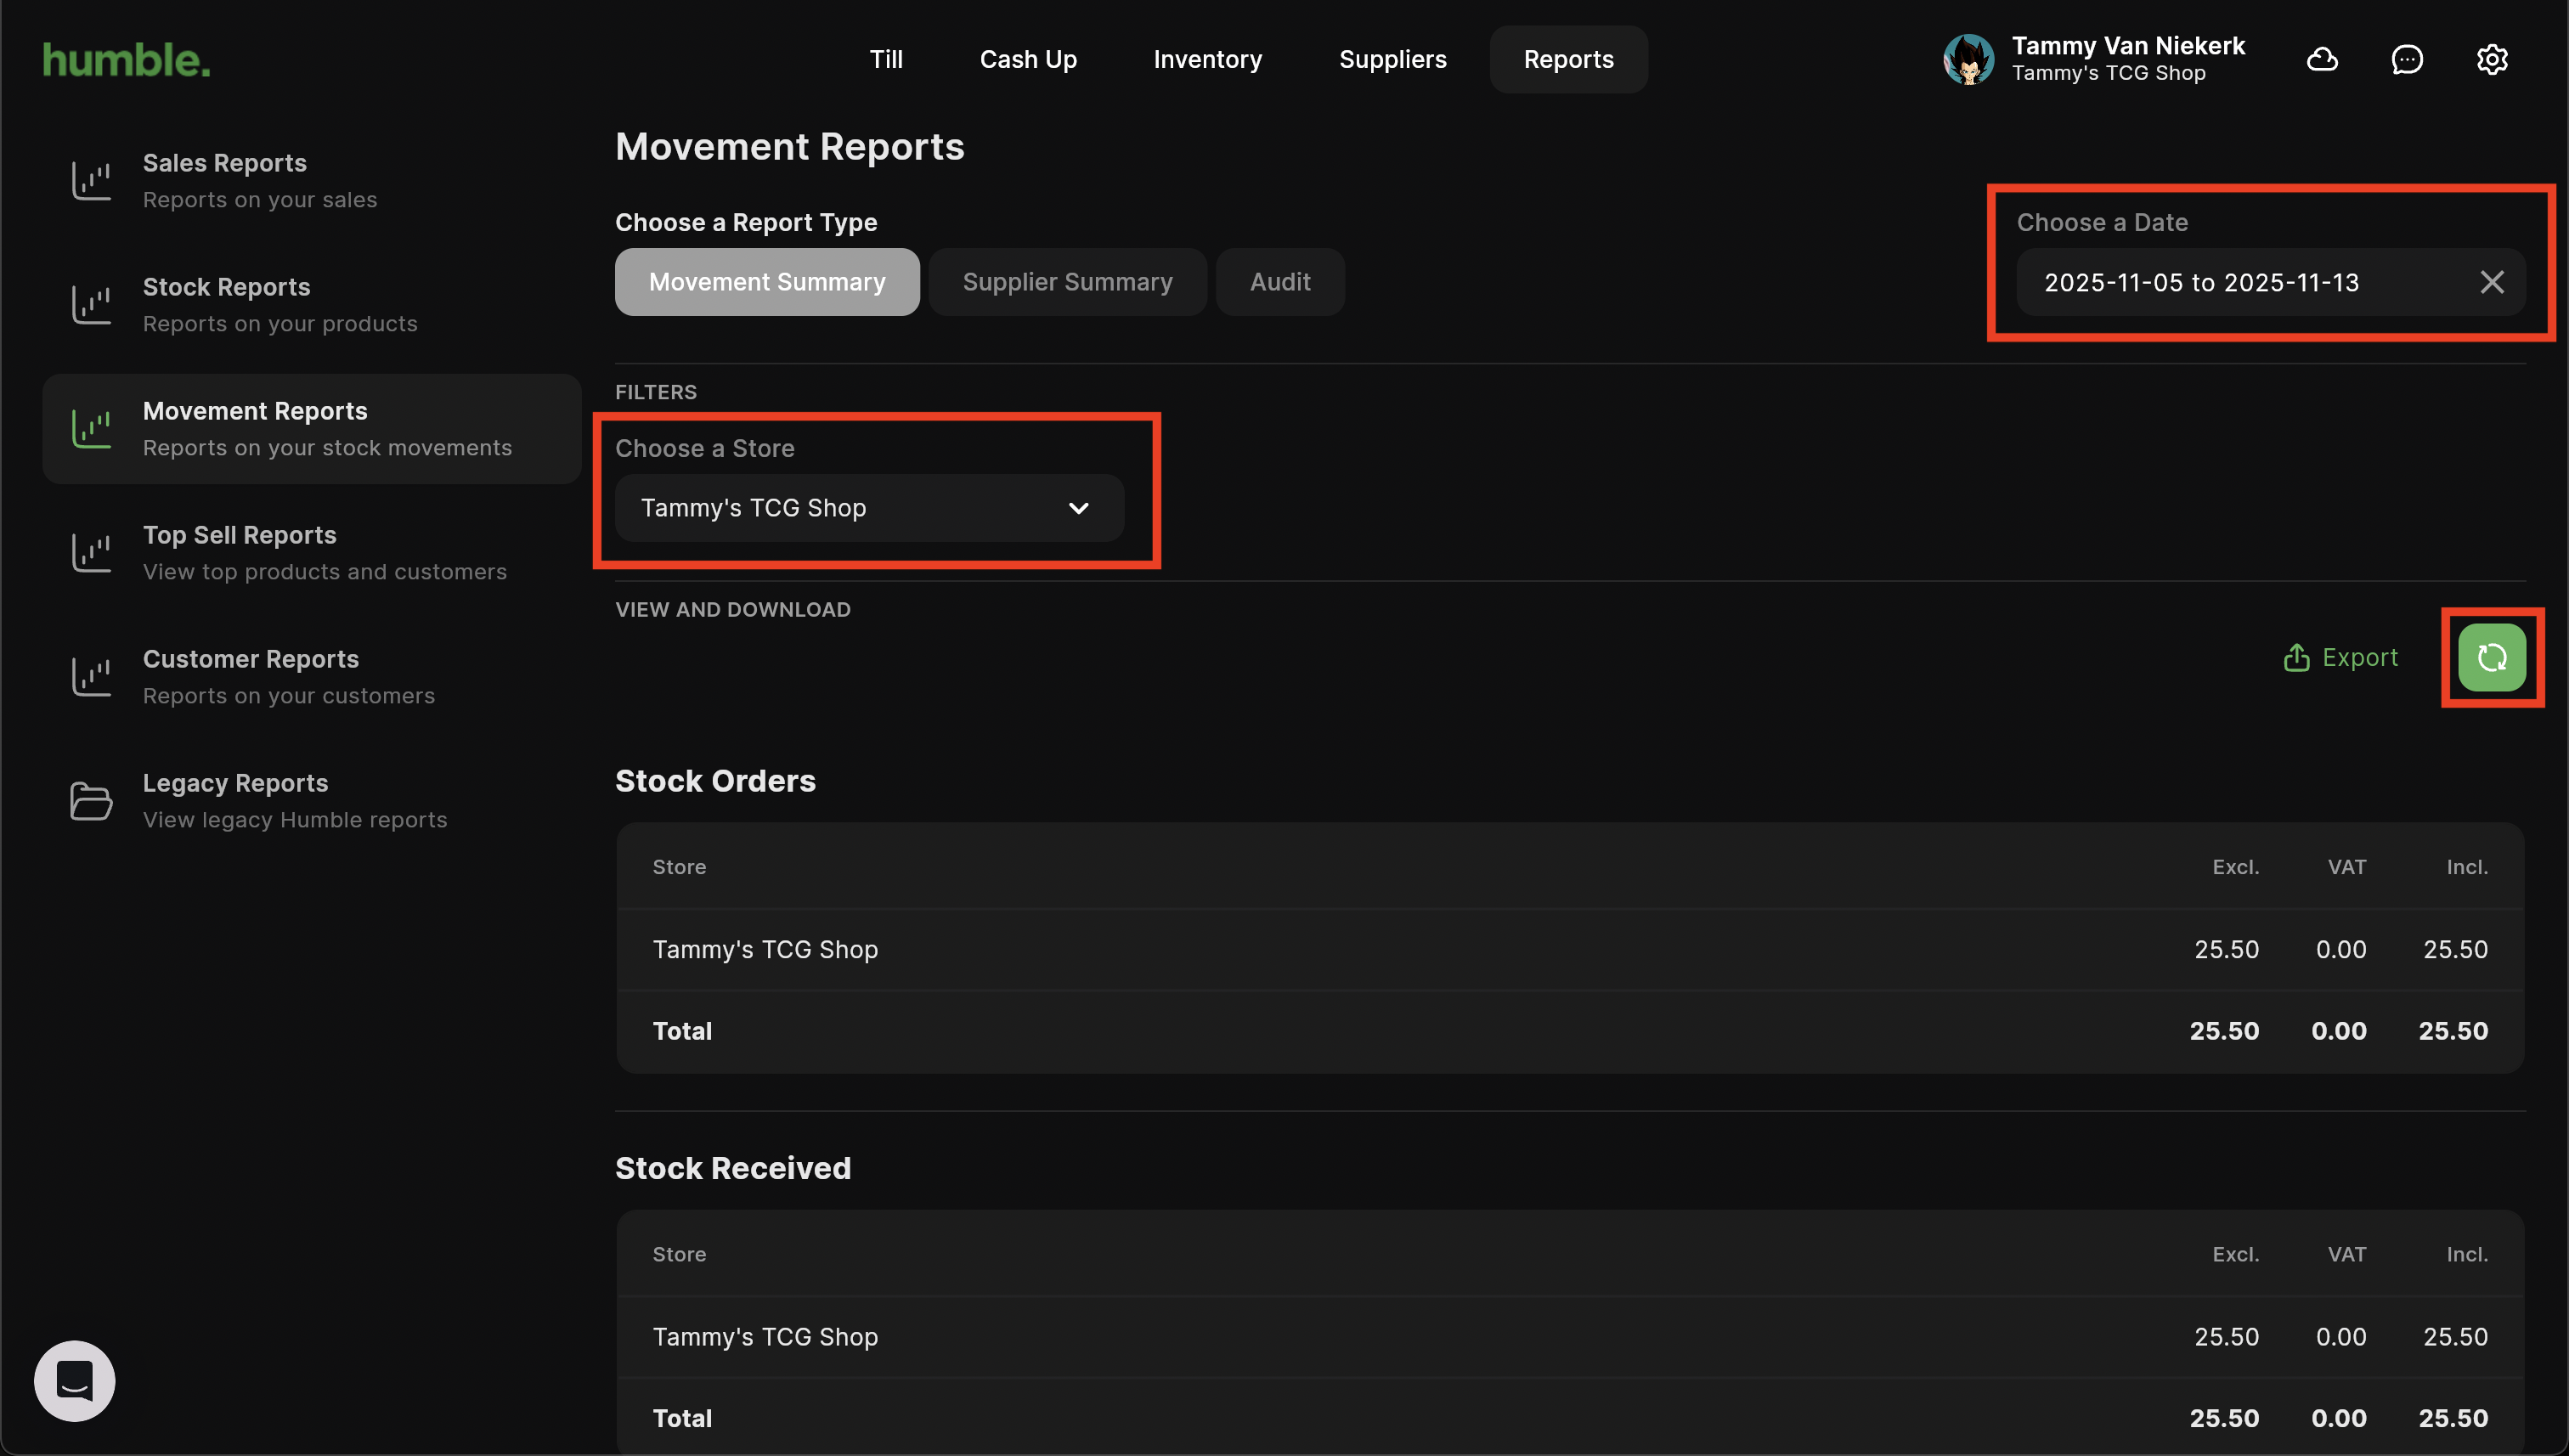Select Audit report type
This screenshot has height=1456, width=2569.
pyautogui.click(x=1279, y=282)
